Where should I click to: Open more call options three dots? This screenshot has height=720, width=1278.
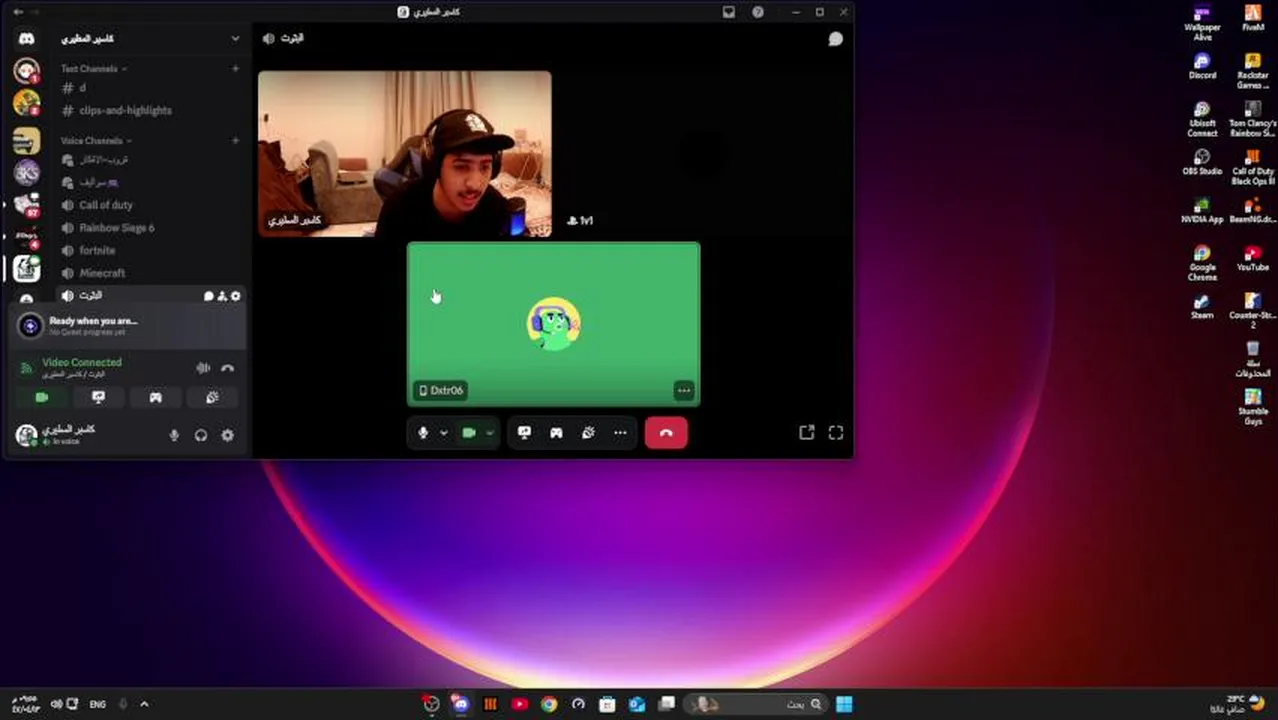tap(620, 433)
